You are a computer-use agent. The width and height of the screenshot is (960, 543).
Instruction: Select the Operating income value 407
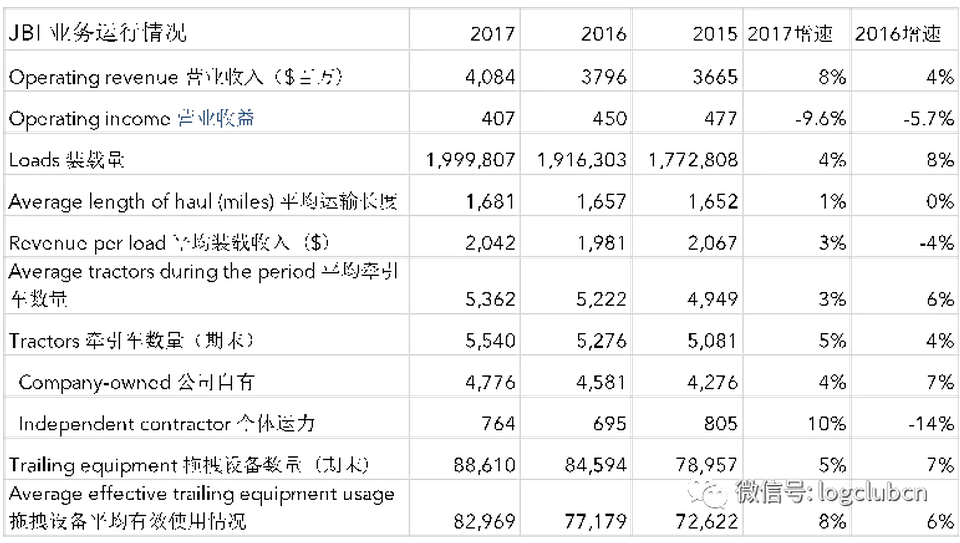498,118
